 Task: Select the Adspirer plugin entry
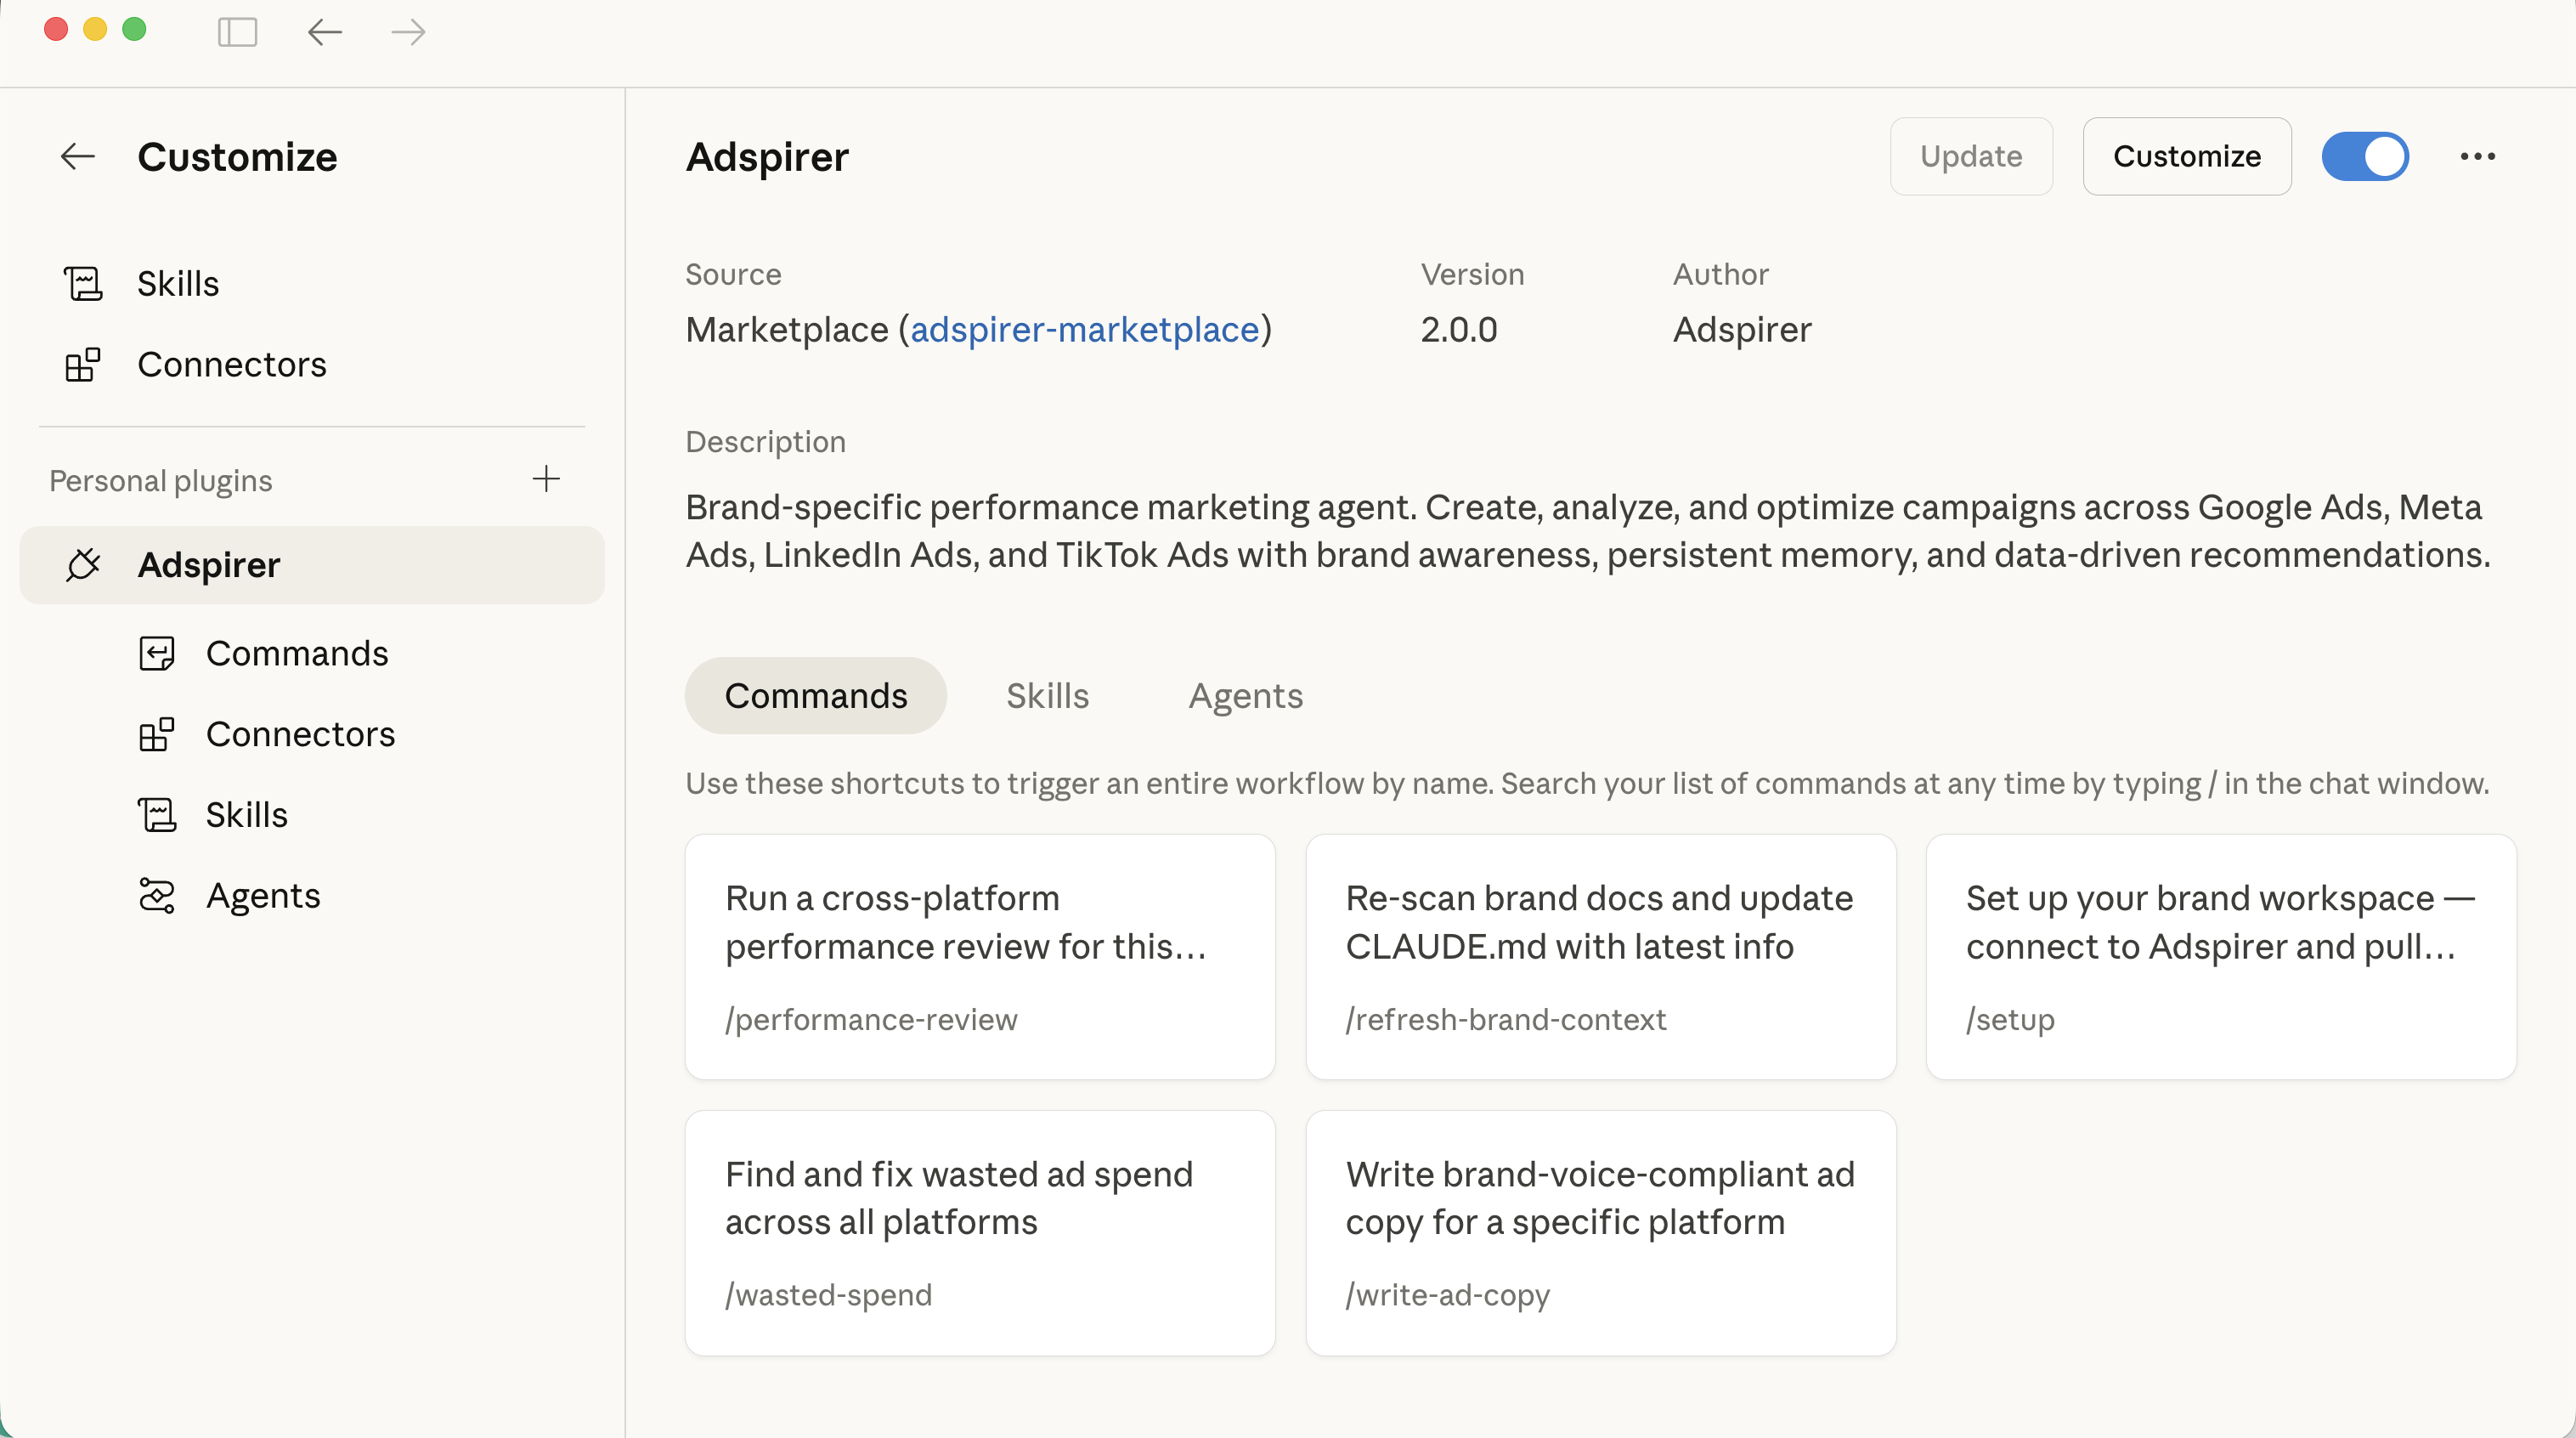coord(208,564)
